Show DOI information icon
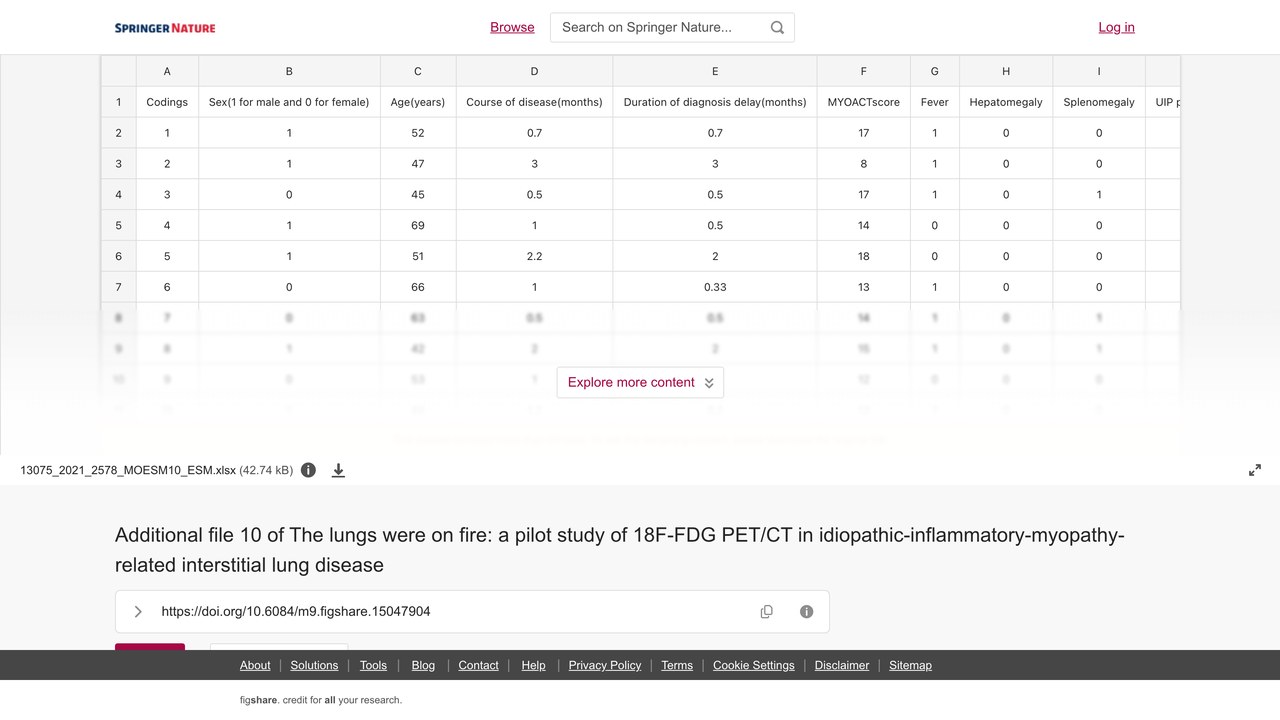The width and height of the screenshot is (1280, 720). click(807, 612)
